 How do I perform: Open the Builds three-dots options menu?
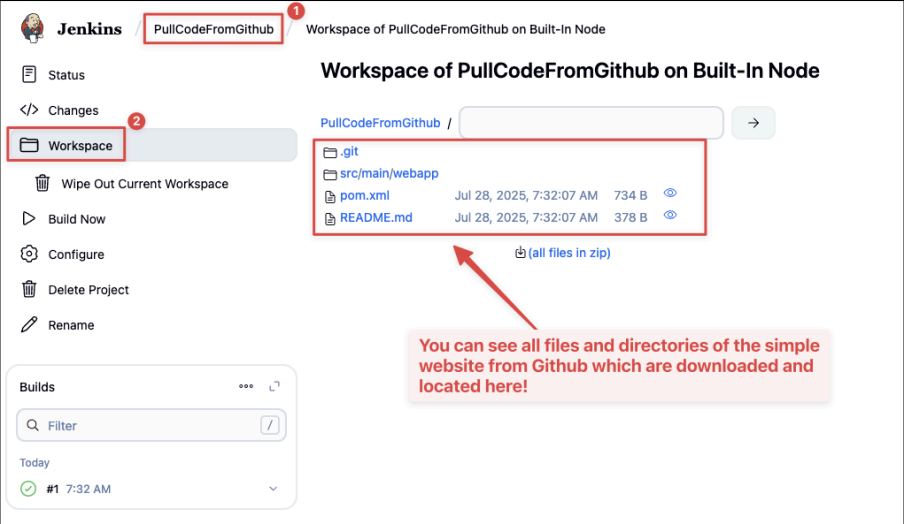pos(246,386)
